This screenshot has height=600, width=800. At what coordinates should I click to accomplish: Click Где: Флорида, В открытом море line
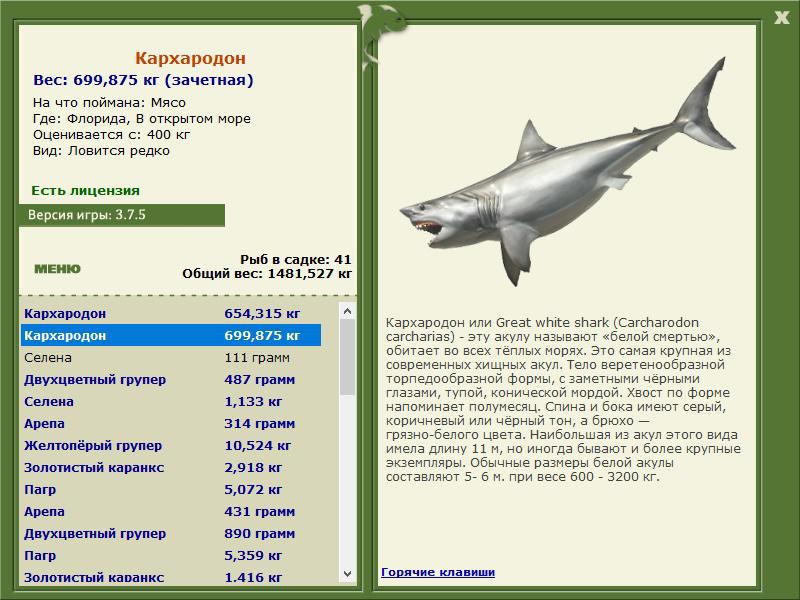pyautogui.click(x=141, y=119)
